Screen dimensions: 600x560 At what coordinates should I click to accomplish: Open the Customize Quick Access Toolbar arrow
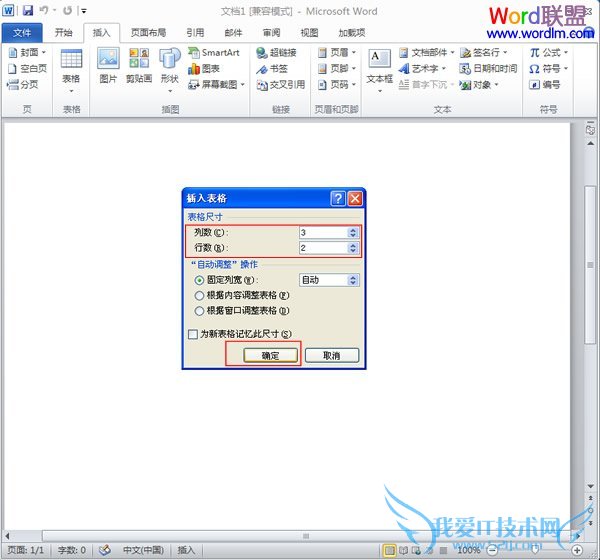click(84, 11)
